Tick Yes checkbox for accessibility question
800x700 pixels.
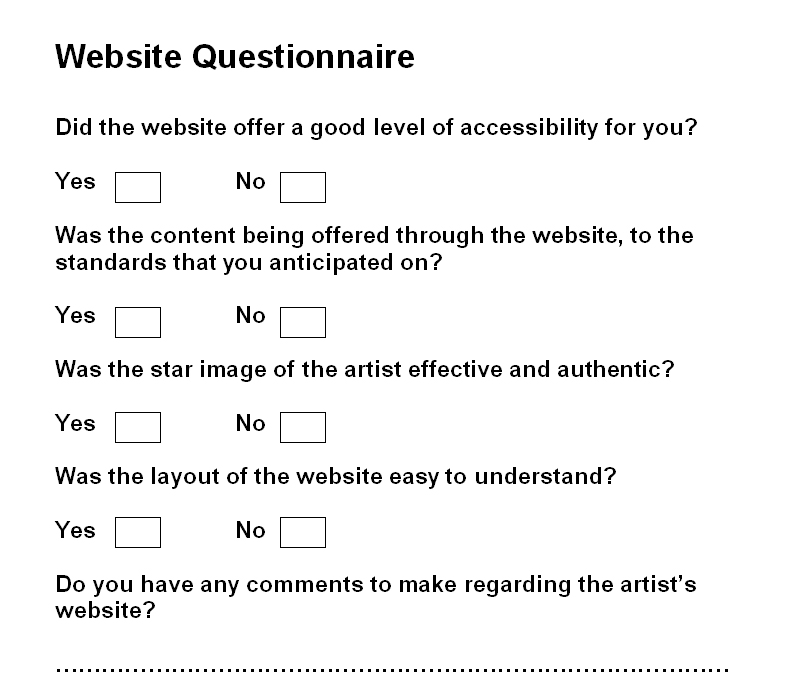(x=138, y=187)
